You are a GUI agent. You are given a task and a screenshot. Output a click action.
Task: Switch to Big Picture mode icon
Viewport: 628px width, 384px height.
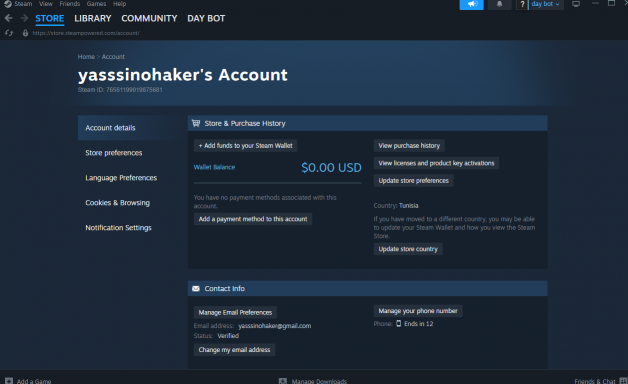tap(576, 4)
